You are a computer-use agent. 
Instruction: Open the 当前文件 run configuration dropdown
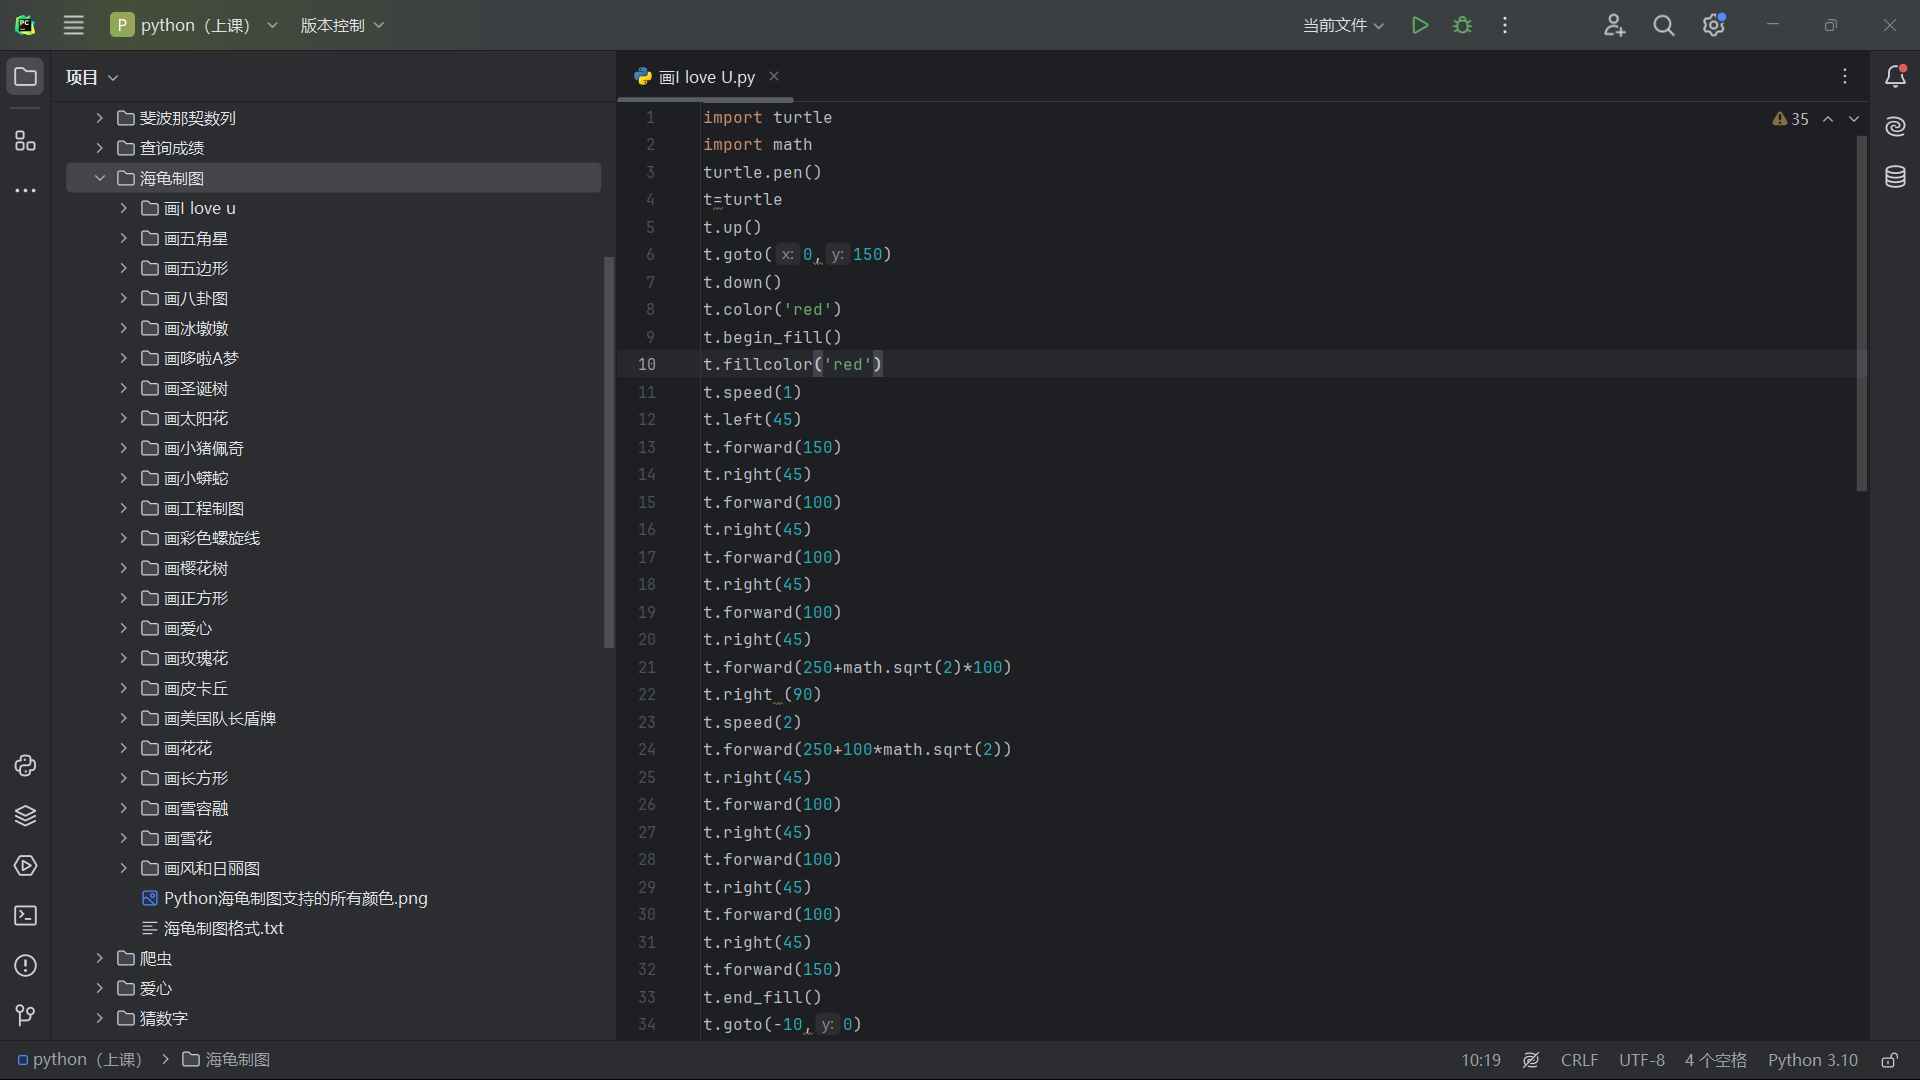coord(1343,25)
